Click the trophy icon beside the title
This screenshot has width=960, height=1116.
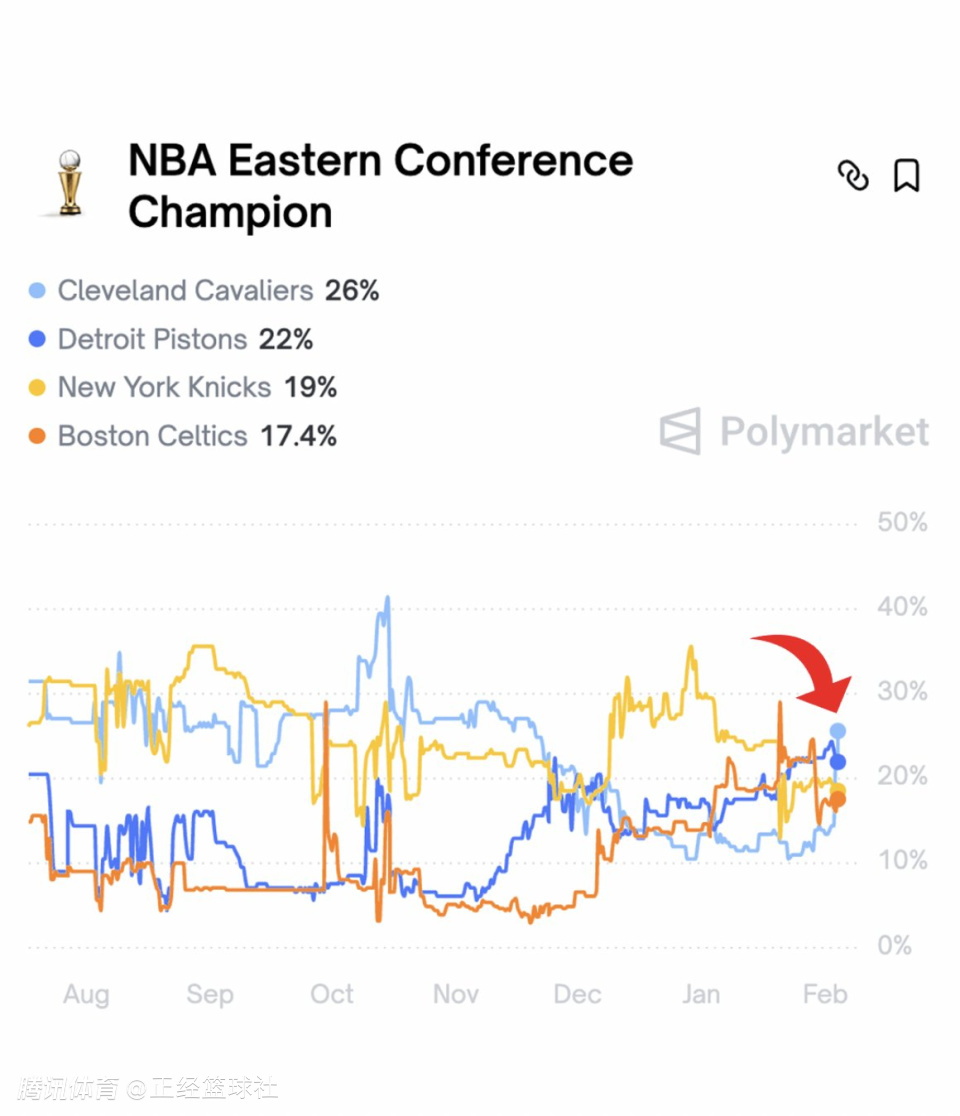(x=69, y=184)
